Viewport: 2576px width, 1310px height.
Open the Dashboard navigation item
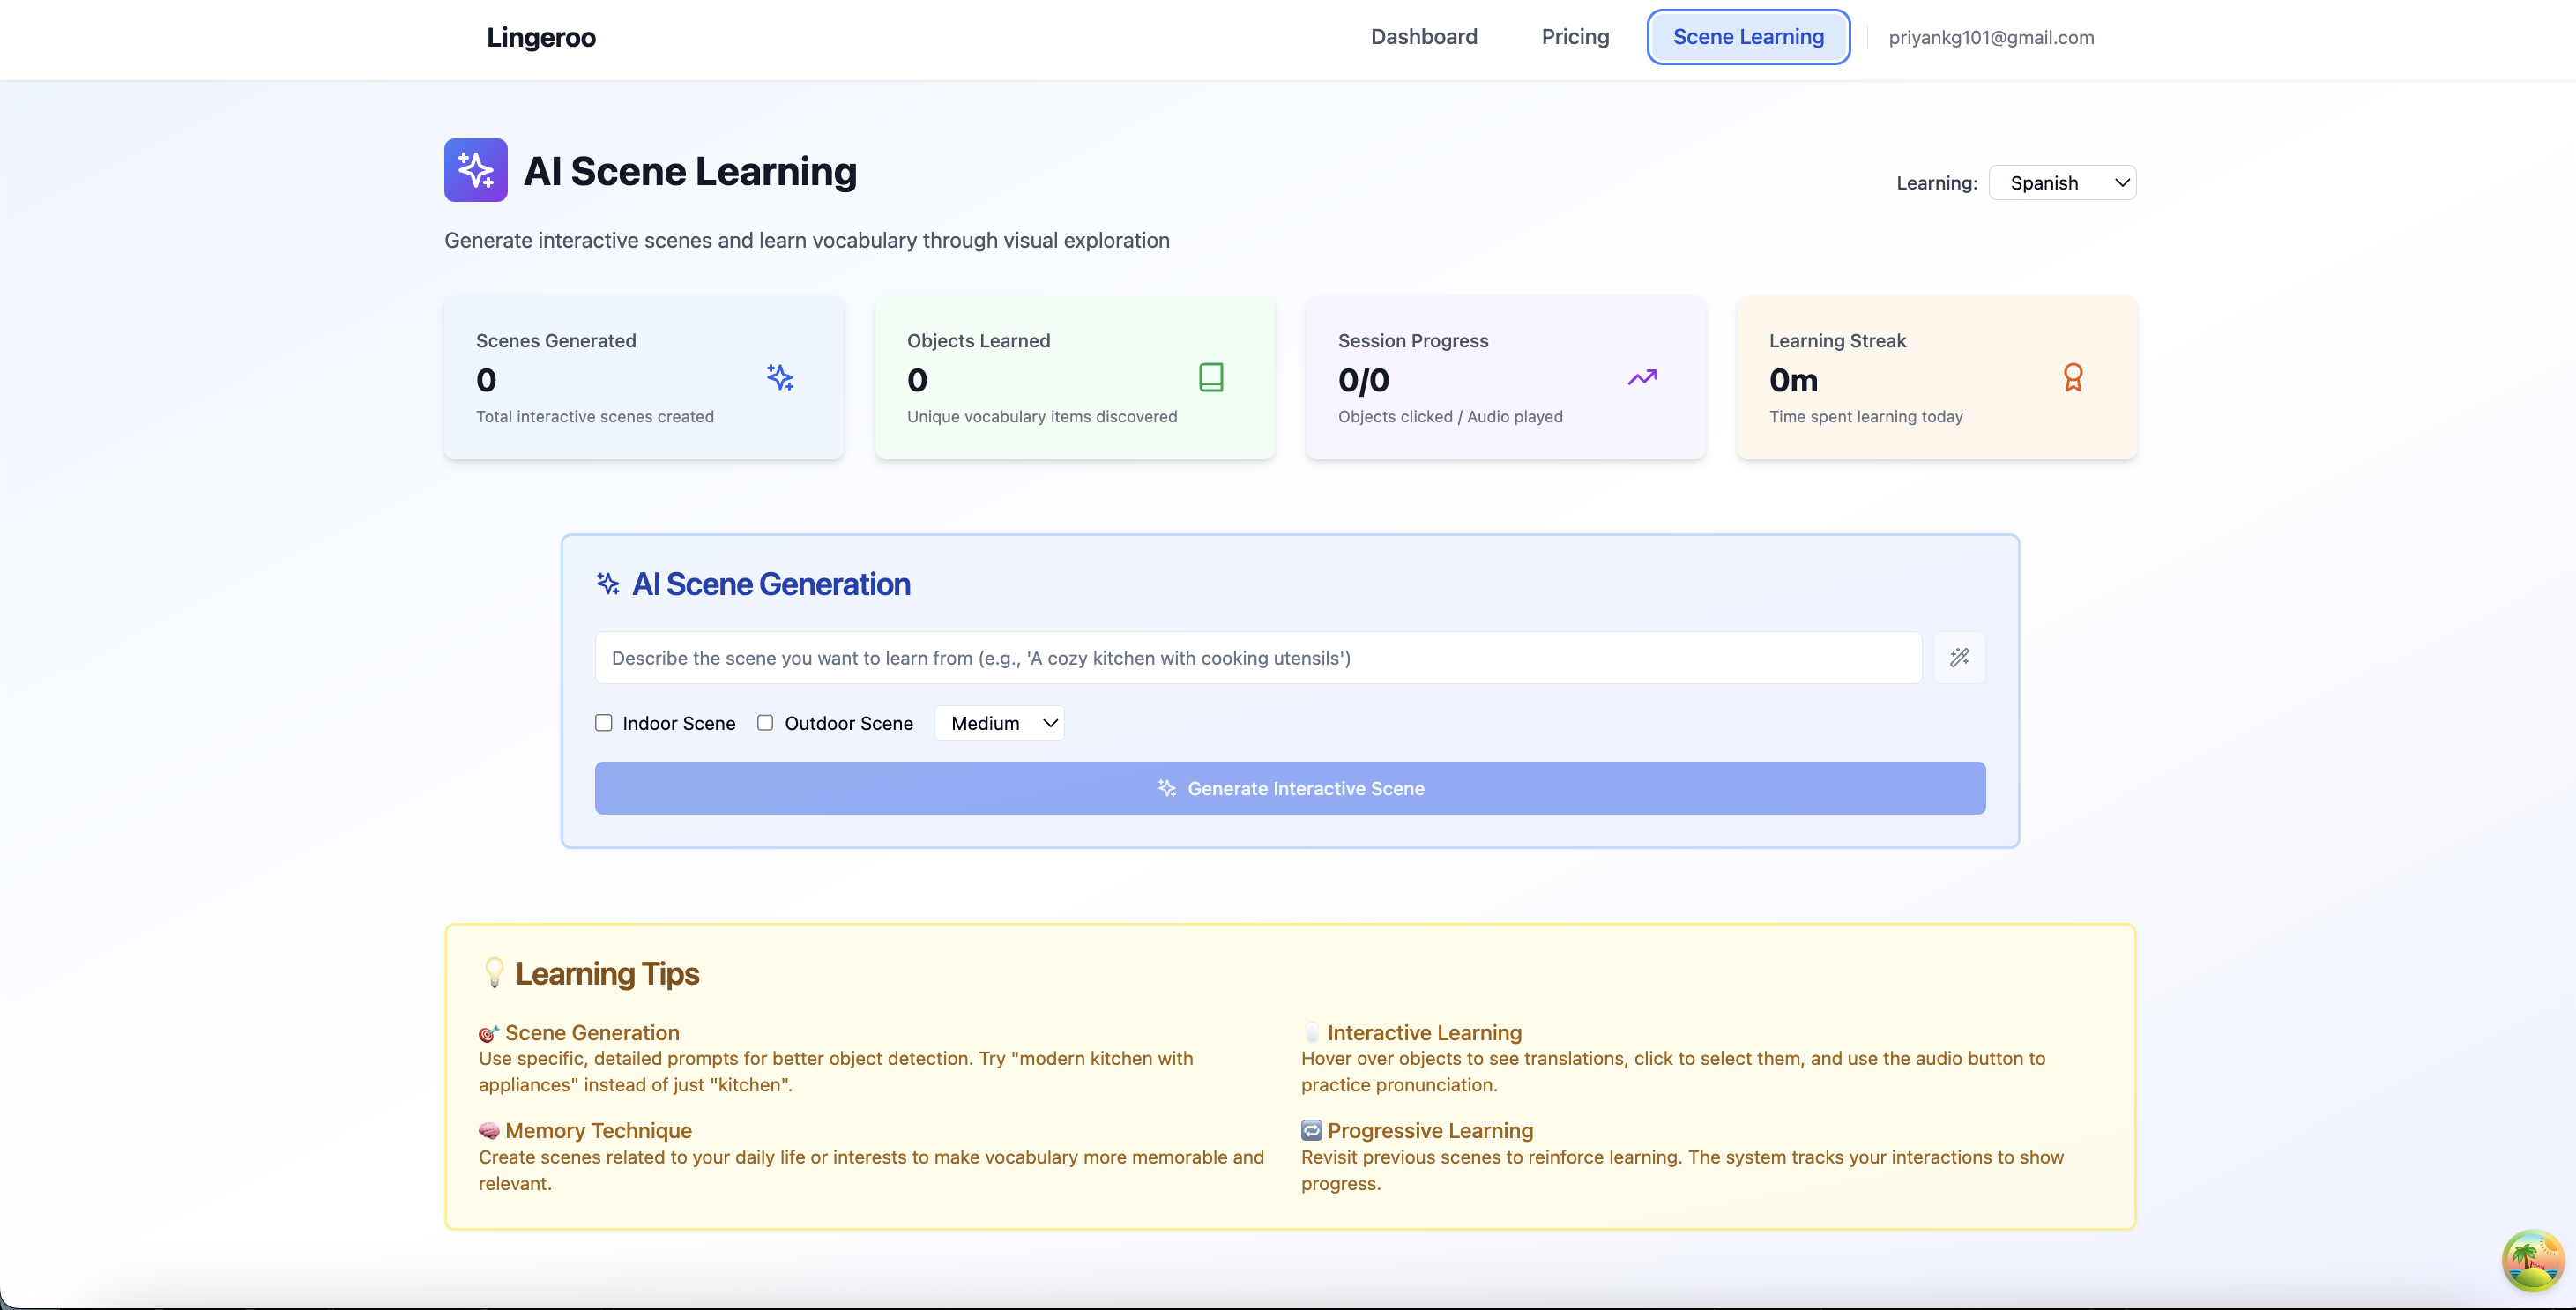click(1423, 37)
